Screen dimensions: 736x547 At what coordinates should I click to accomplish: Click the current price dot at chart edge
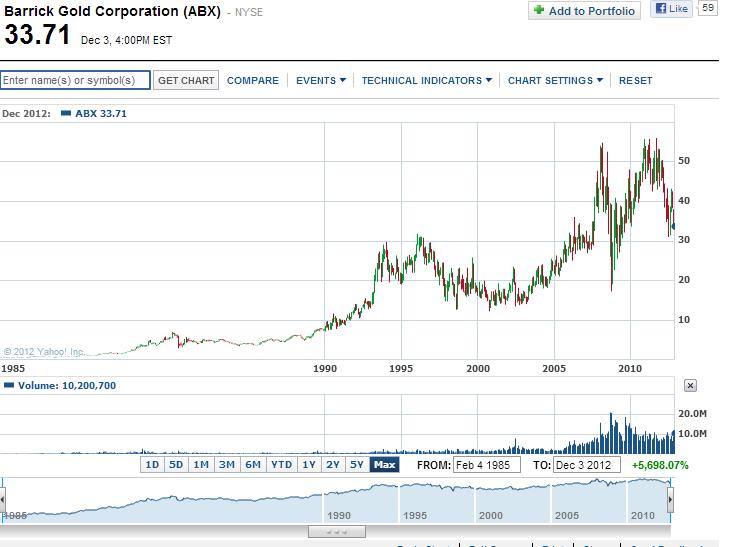tap(674, 226)
